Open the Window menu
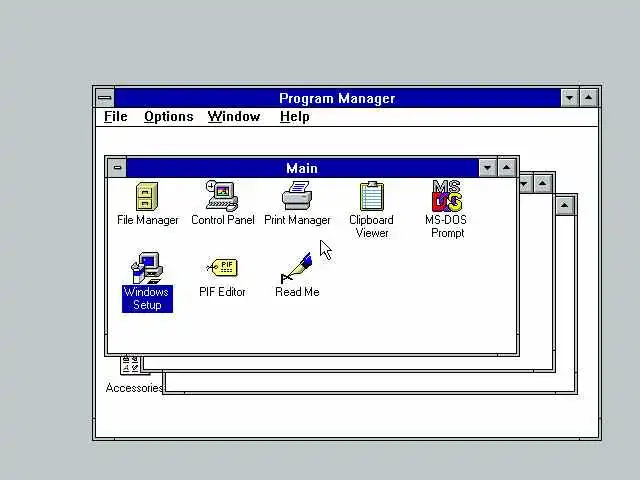This screenshot has width=640, height=480. (x=234, y=117)
